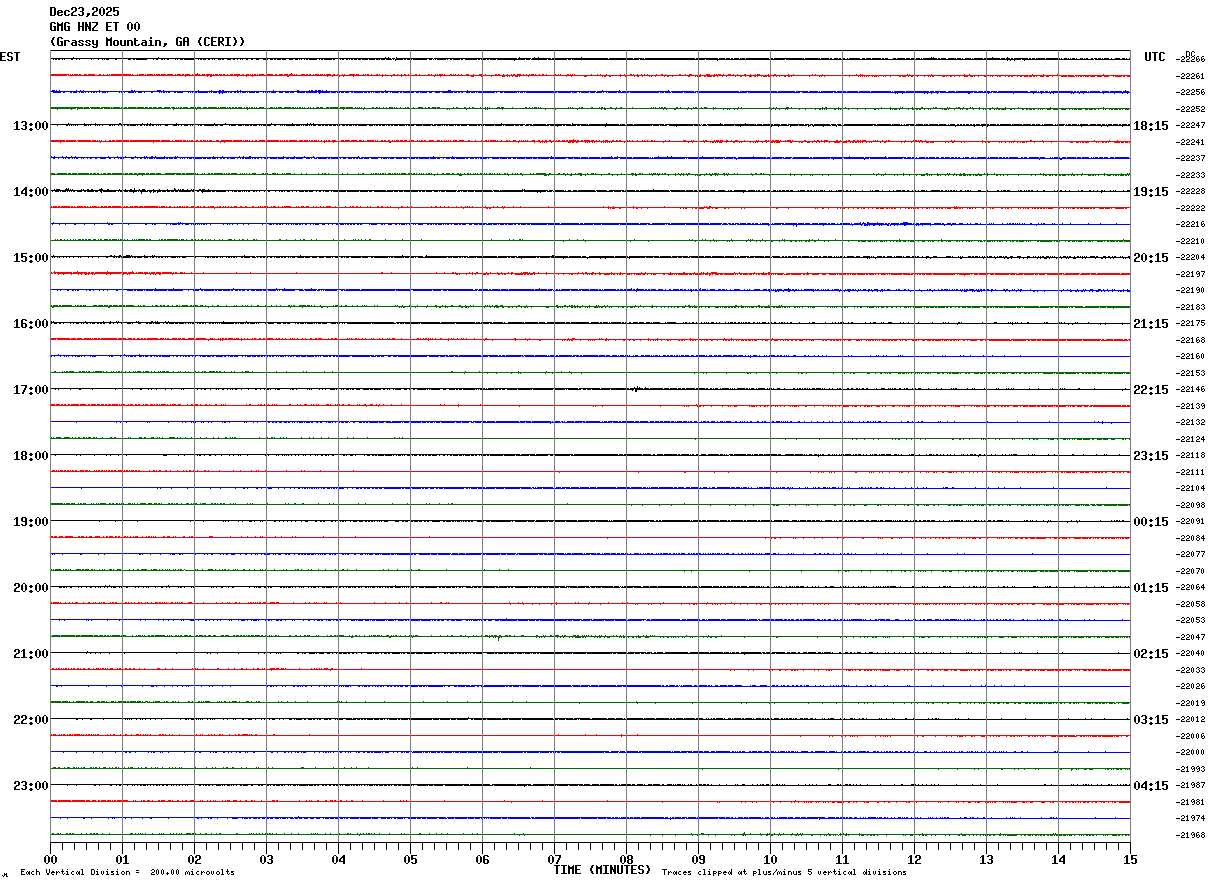The height and width of the screenshot is (886, 1210).
Task: Click the 23:00 EST hour label
Action: pyautogui.click(x=31, y=785)
